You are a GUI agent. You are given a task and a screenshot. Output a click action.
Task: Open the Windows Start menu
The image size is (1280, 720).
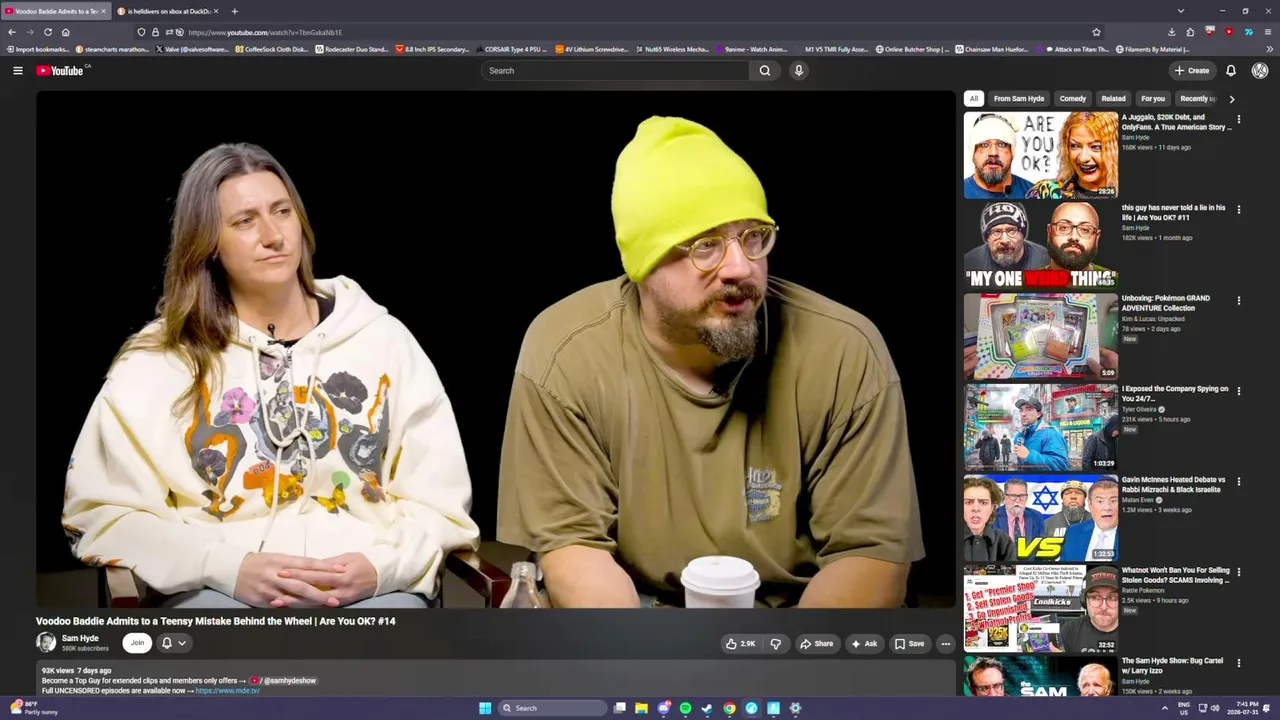(485, 708)
